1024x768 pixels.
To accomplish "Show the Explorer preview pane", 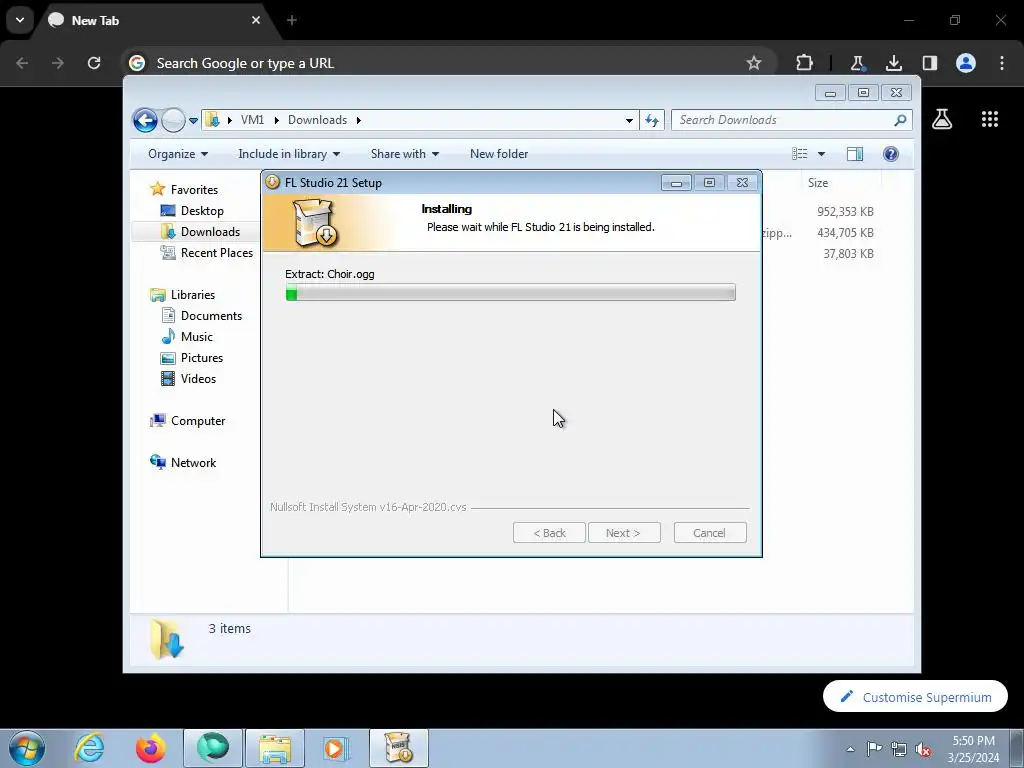I will click(854, 153).
